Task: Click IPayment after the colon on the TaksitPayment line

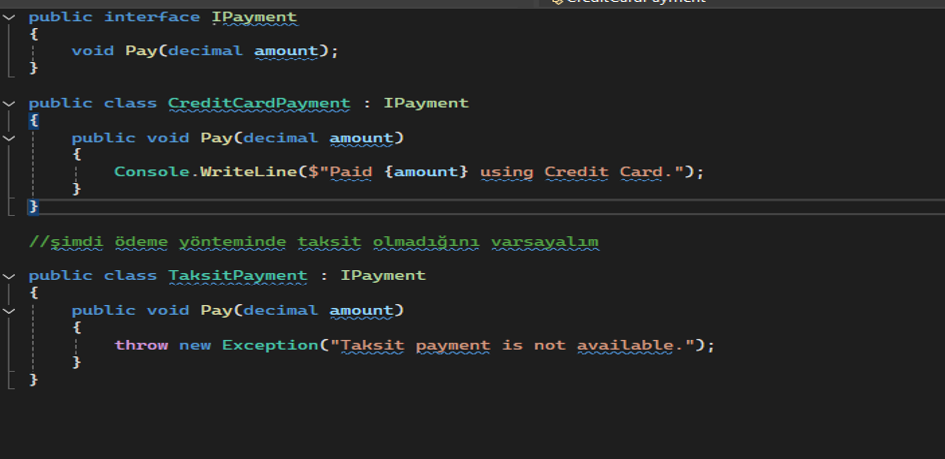Action: click(383, 276)
